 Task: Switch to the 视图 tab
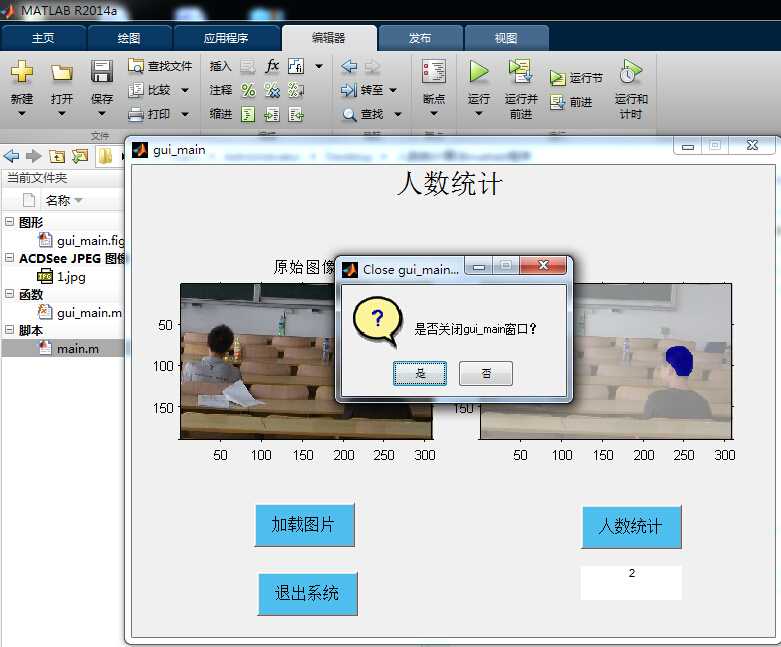(506, 38)
